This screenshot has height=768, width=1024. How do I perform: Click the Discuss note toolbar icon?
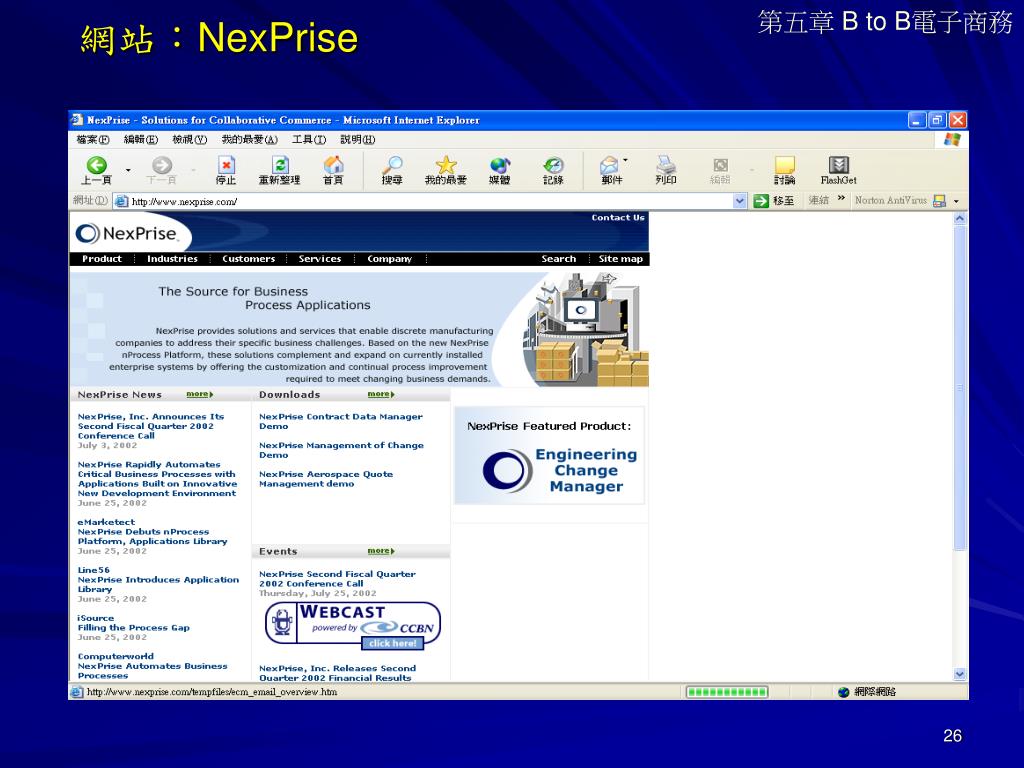pos(784,165)
